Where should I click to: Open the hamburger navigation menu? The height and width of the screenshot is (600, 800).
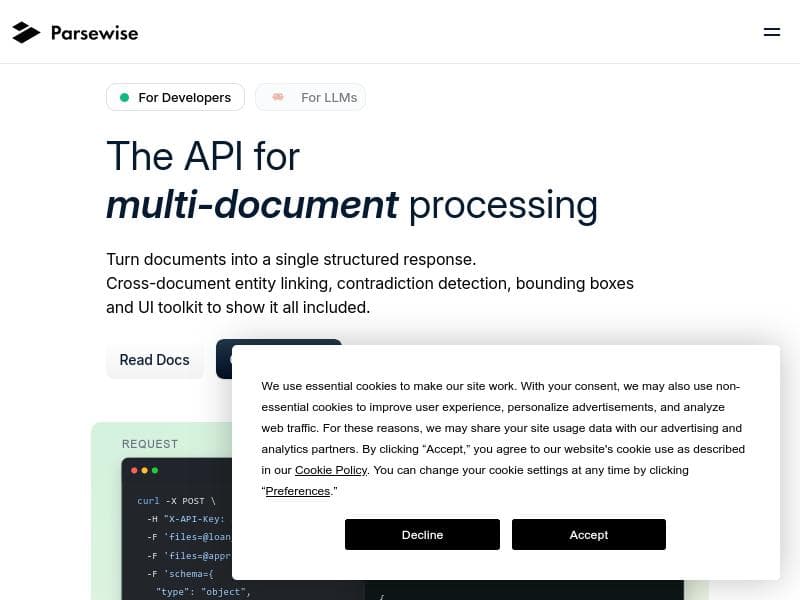[771, 32]
